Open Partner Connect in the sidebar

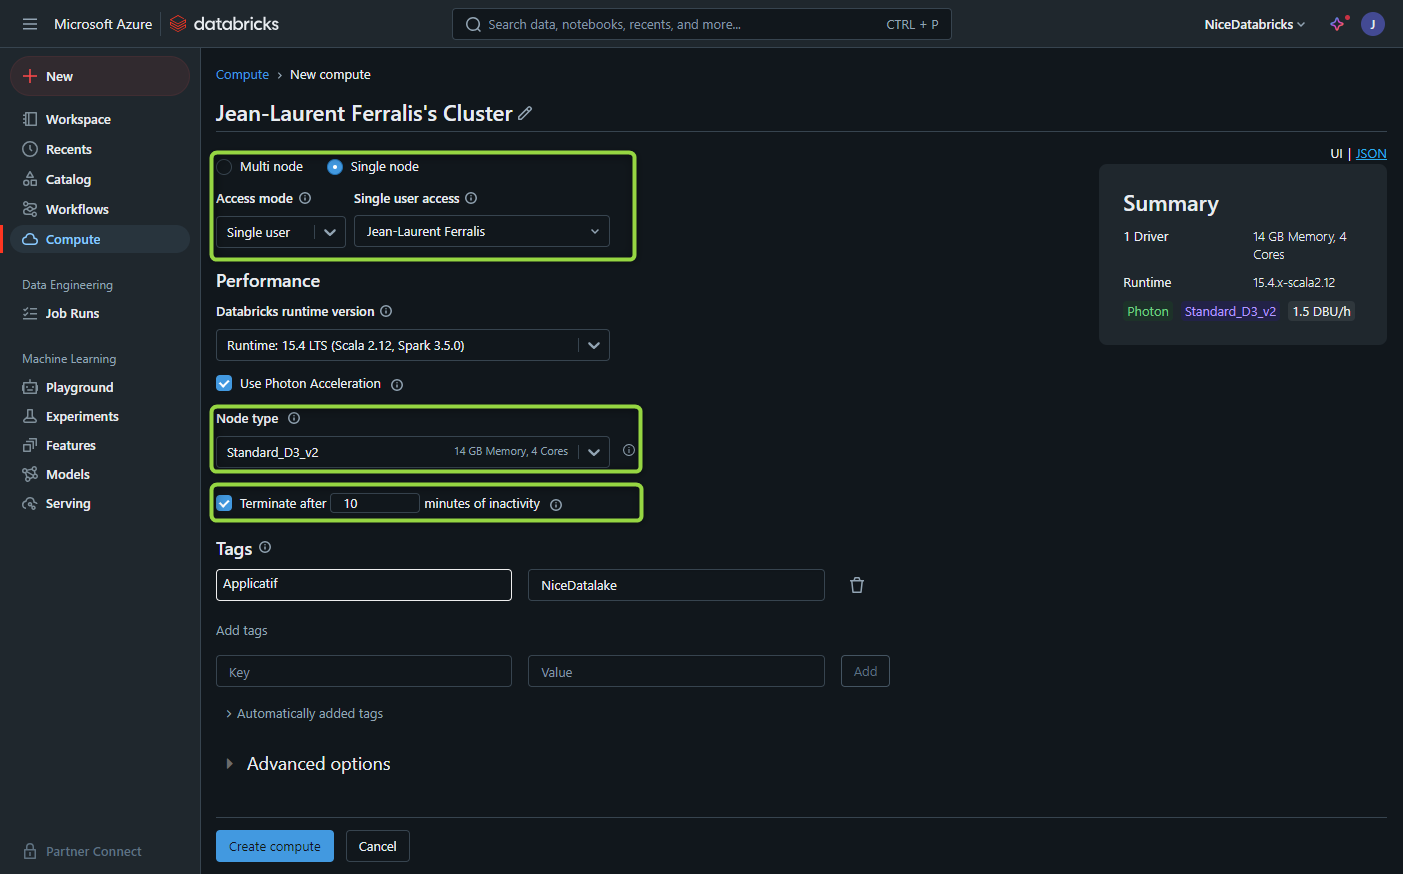click(94, 851)
